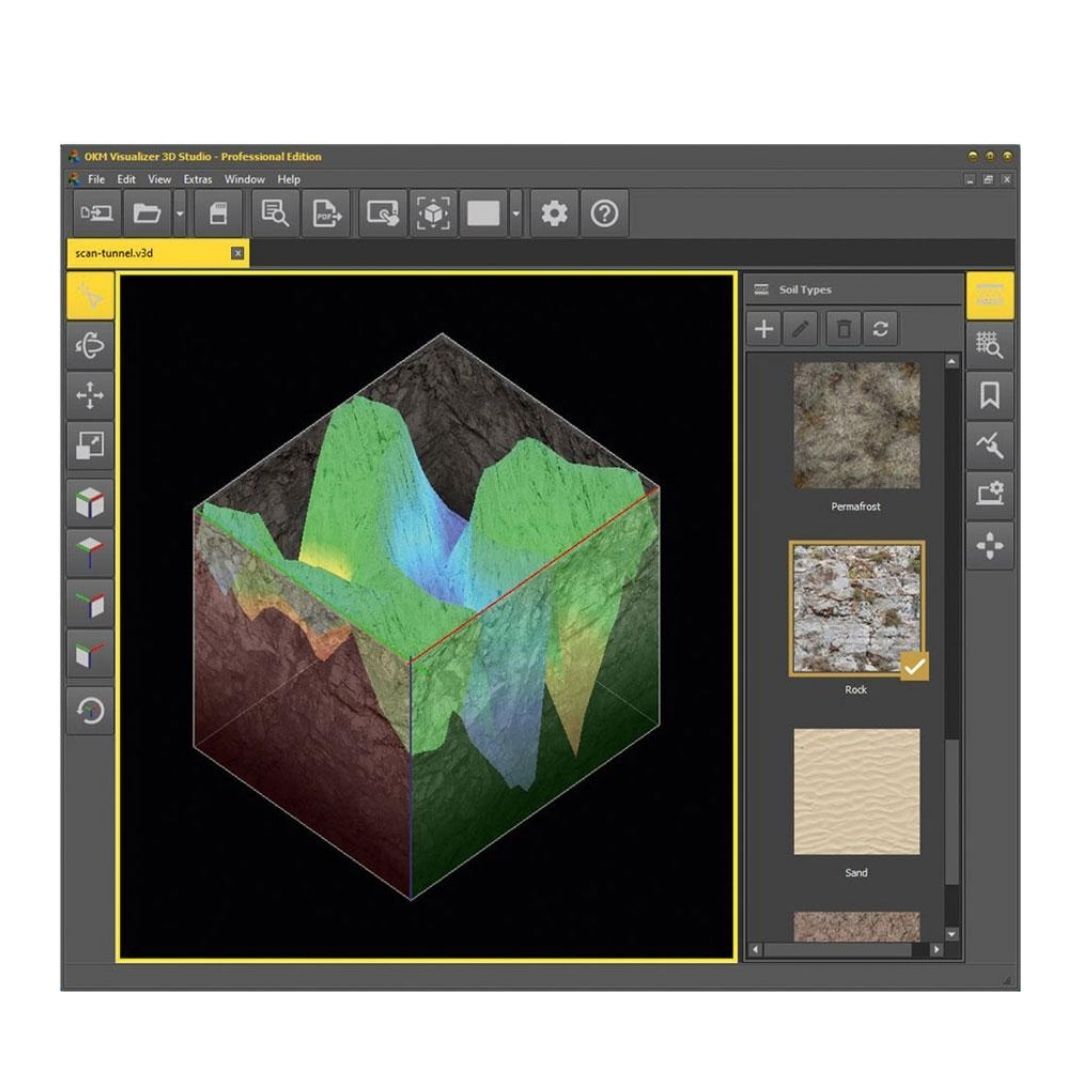The width and height of the screenshot is (1080, 1080).
Task: Reset the view rotation with the circular arrow icon
Action: (x=90, y=713)
